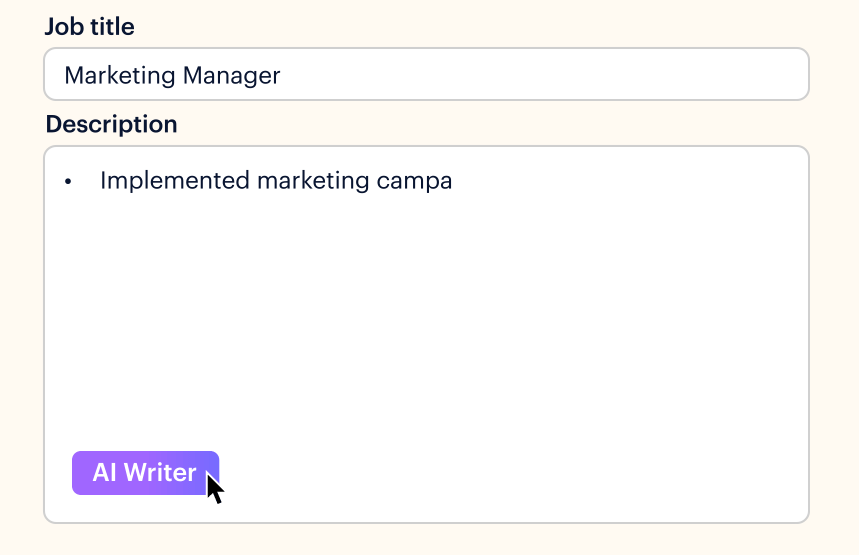Image resolution: width=859 pixels, height=555 pixels.
Task: Click the word "Job" in the field label
Action: click(x=65, y=26)
